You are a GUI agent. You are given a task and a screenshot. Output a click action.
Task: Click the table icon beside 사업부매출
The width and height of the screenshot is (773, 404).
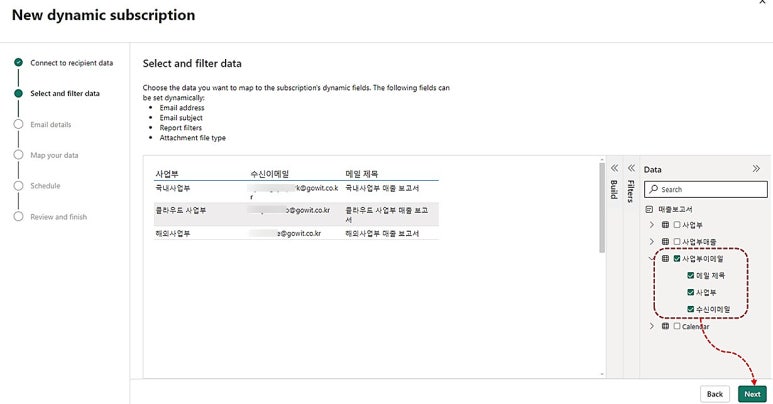pyautogui.click(x=666, y=241)
